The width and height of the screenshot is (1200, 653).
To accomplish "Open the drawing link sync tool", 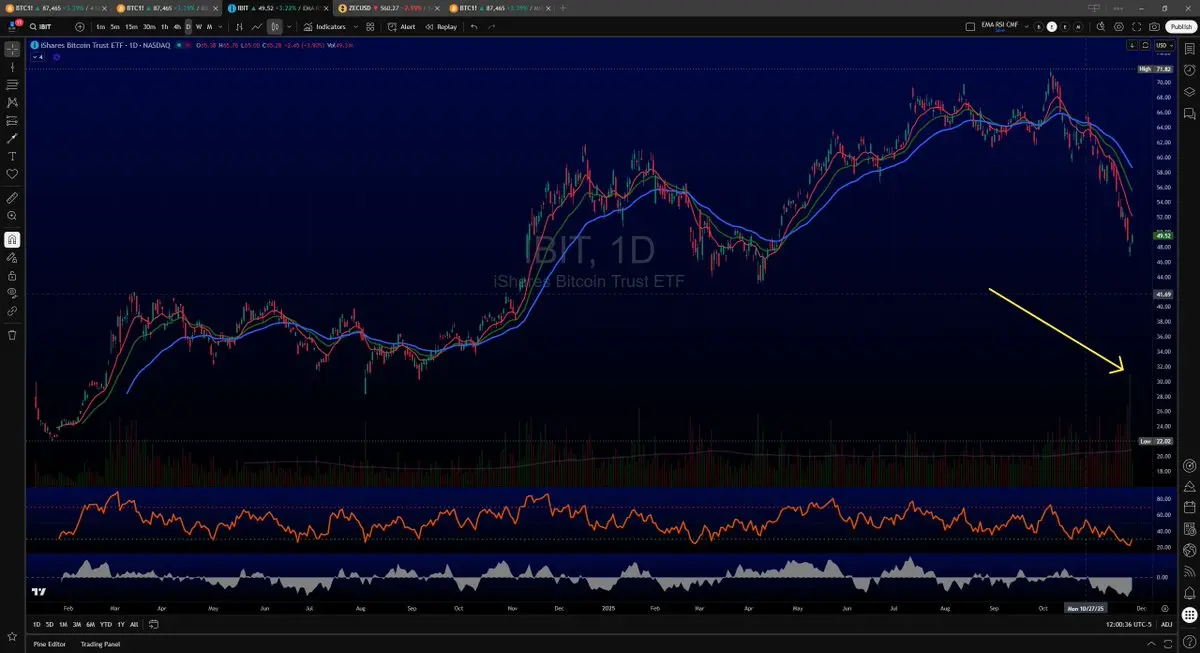I will (12, 311).
